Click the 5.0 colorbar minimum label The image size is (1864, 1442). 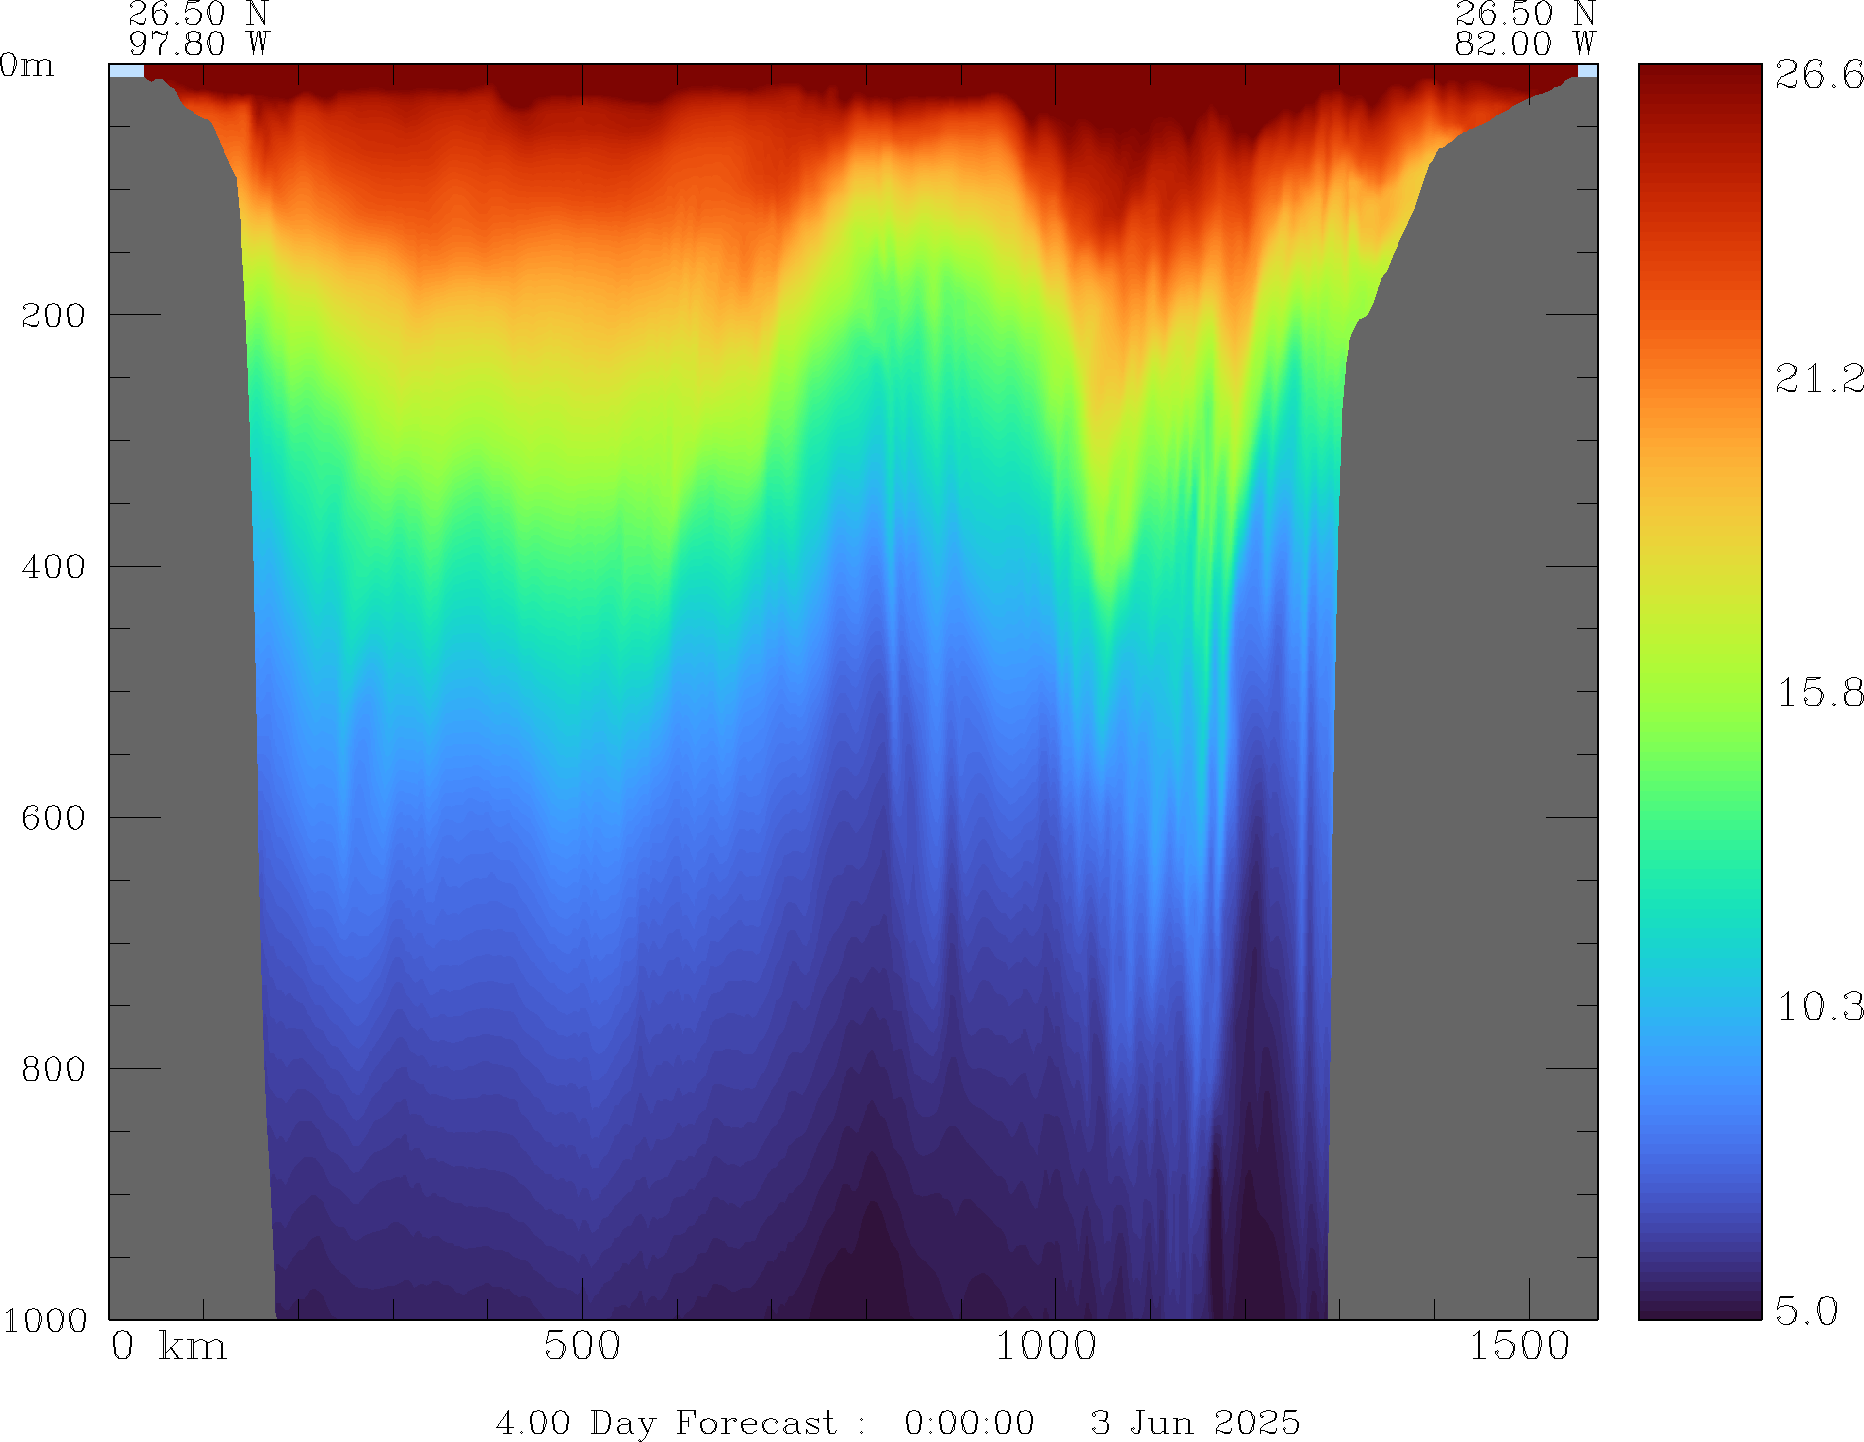(1806, 1310)
